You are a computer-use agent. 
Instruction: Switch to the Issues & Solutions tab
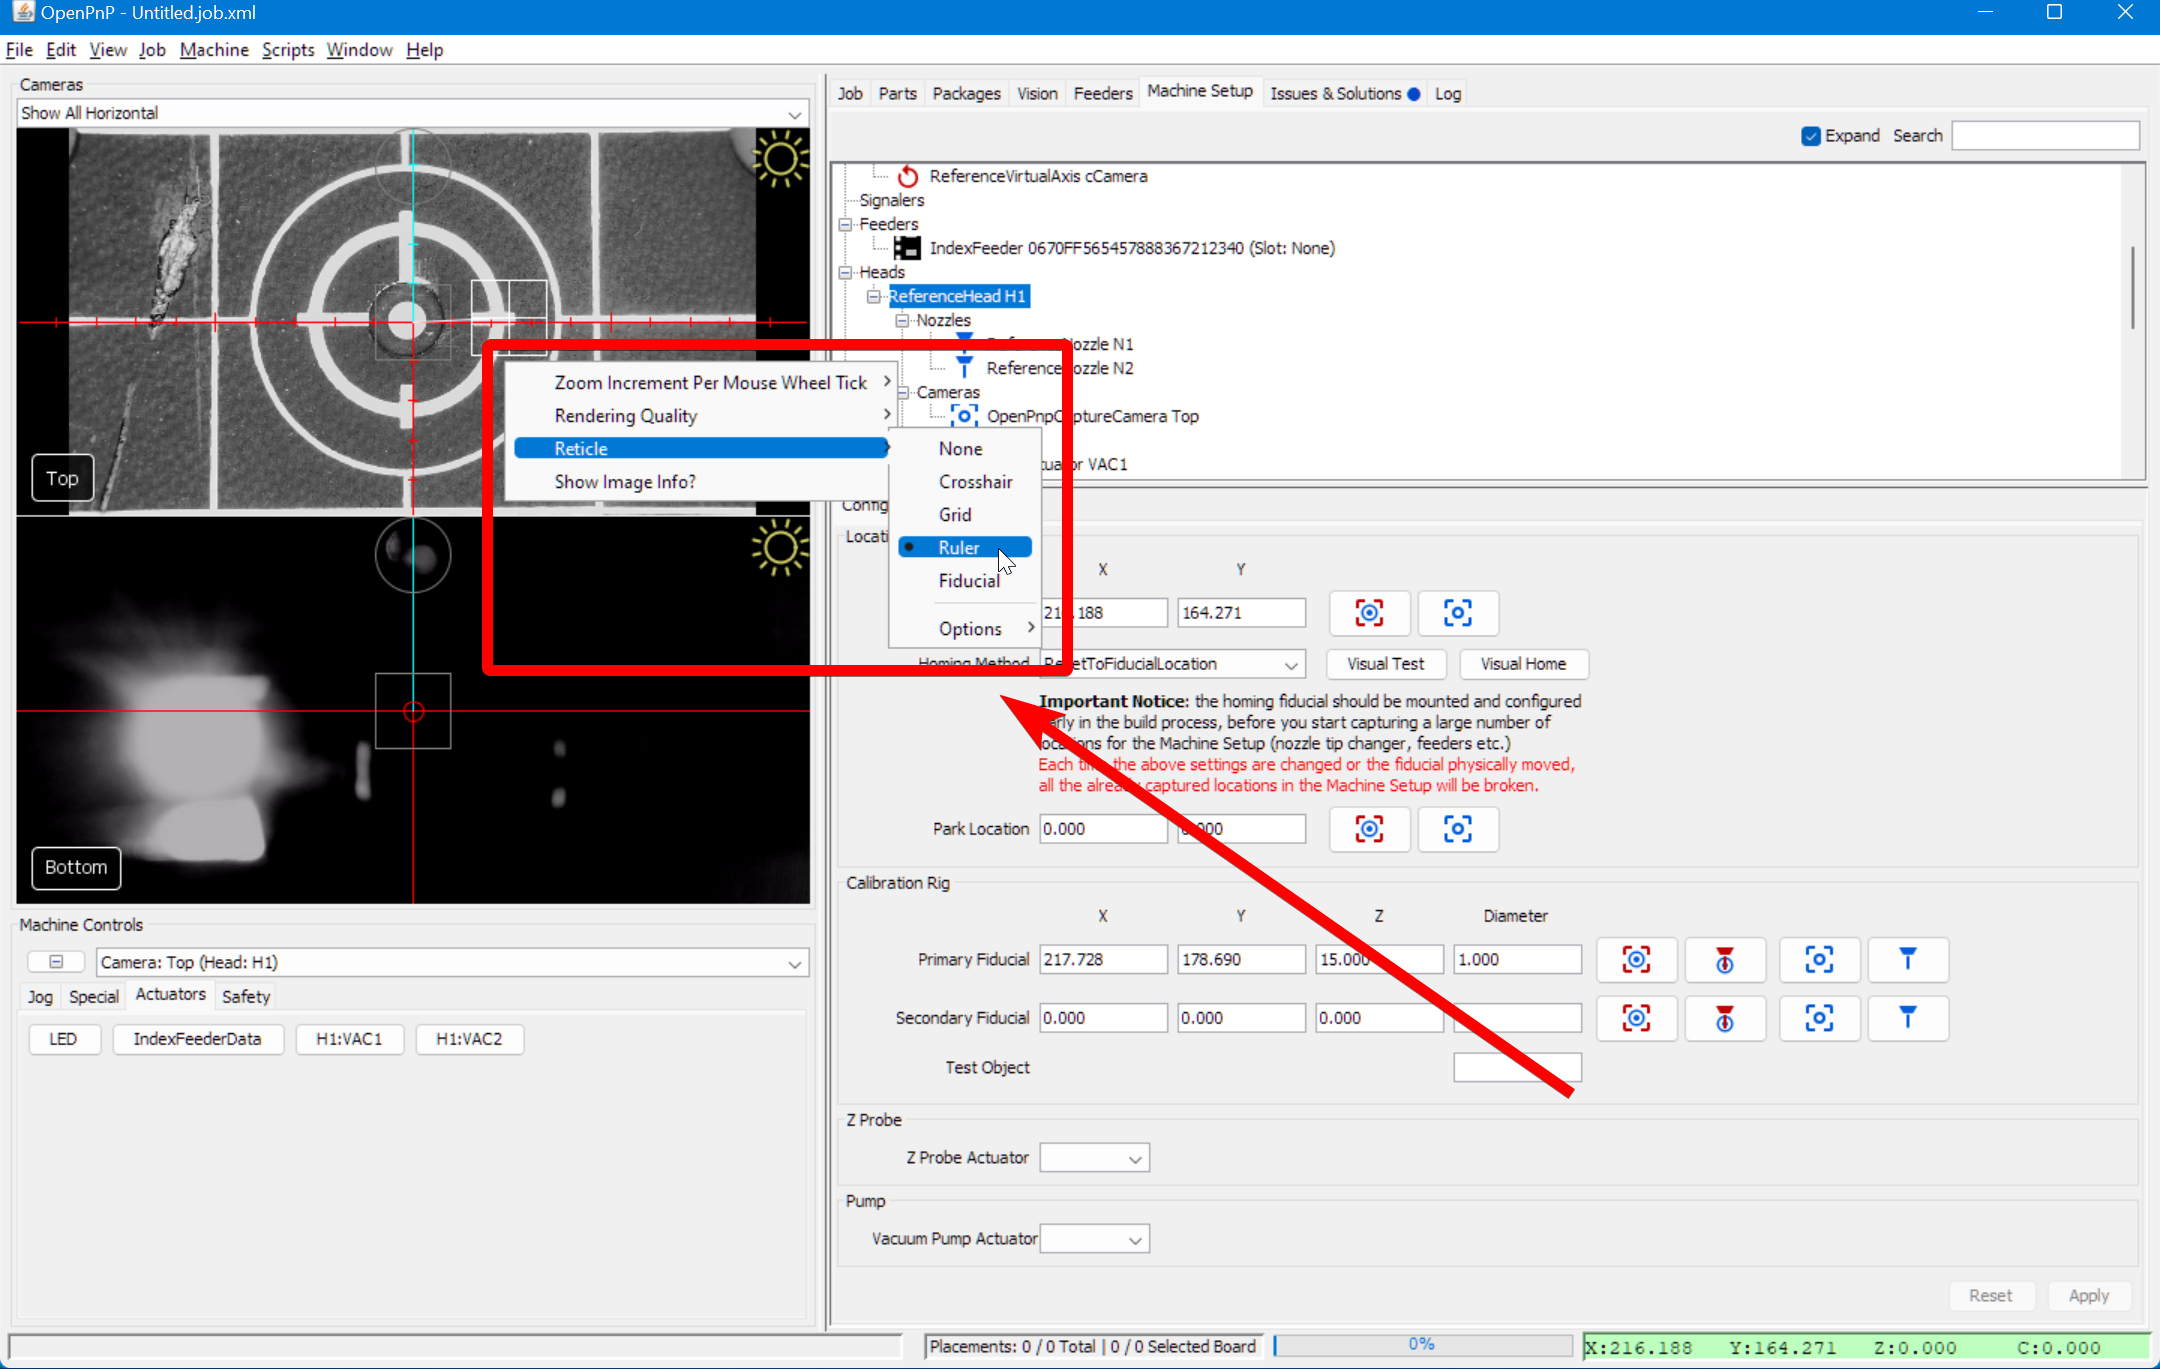point(1337,92)
